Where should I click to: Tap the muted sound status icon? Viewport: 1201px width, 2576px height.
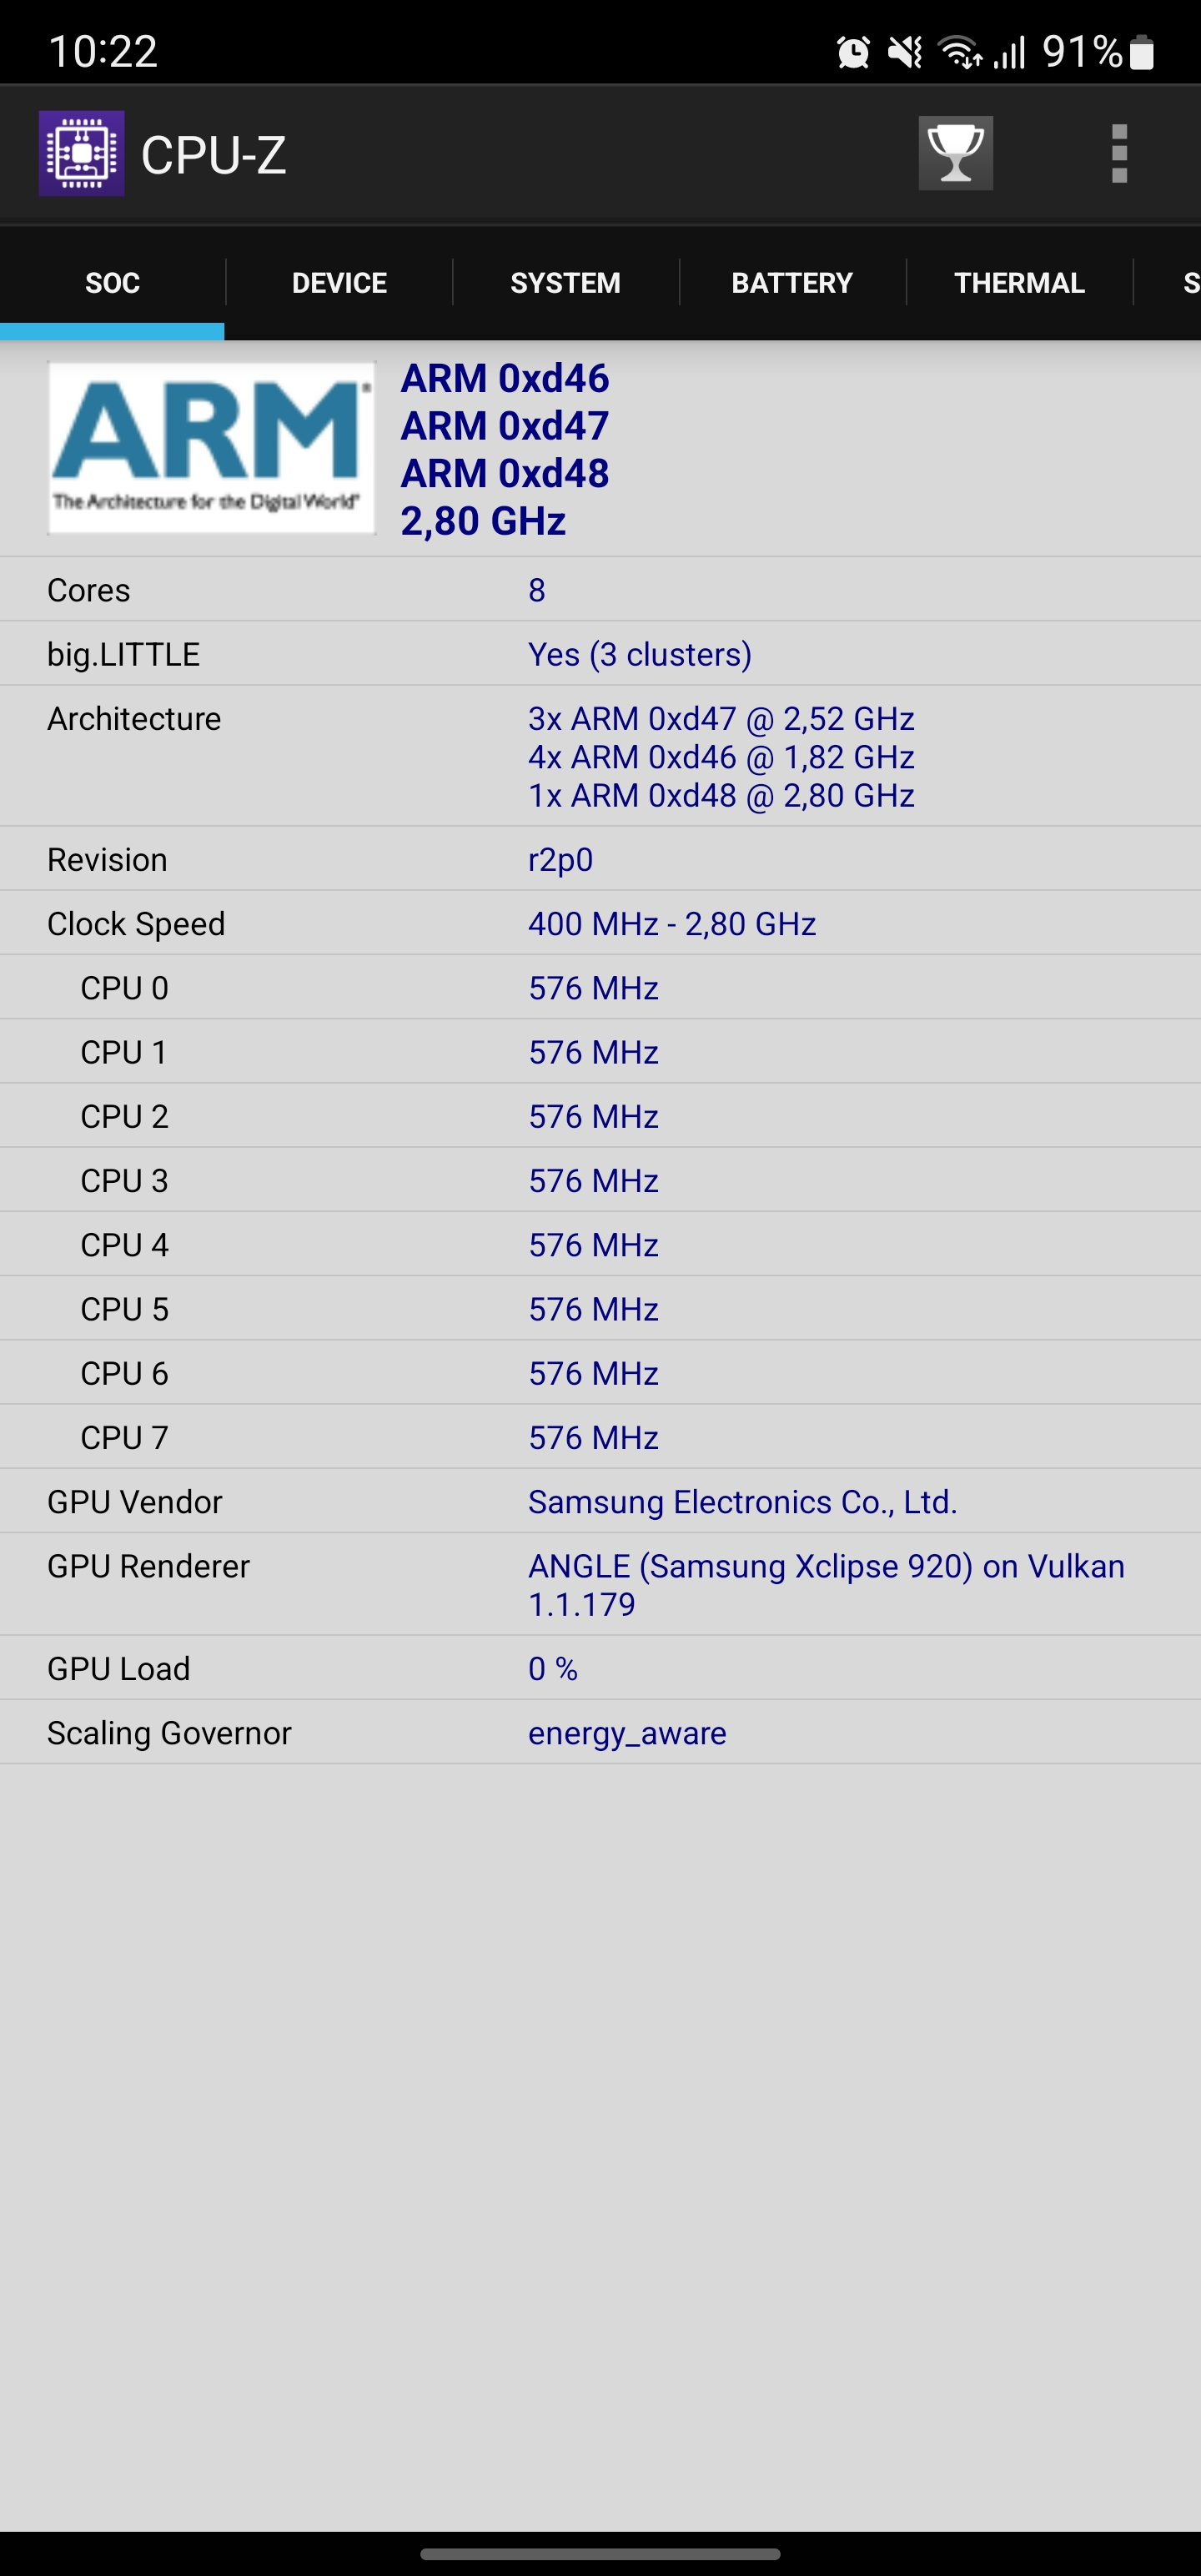point(906,52)
